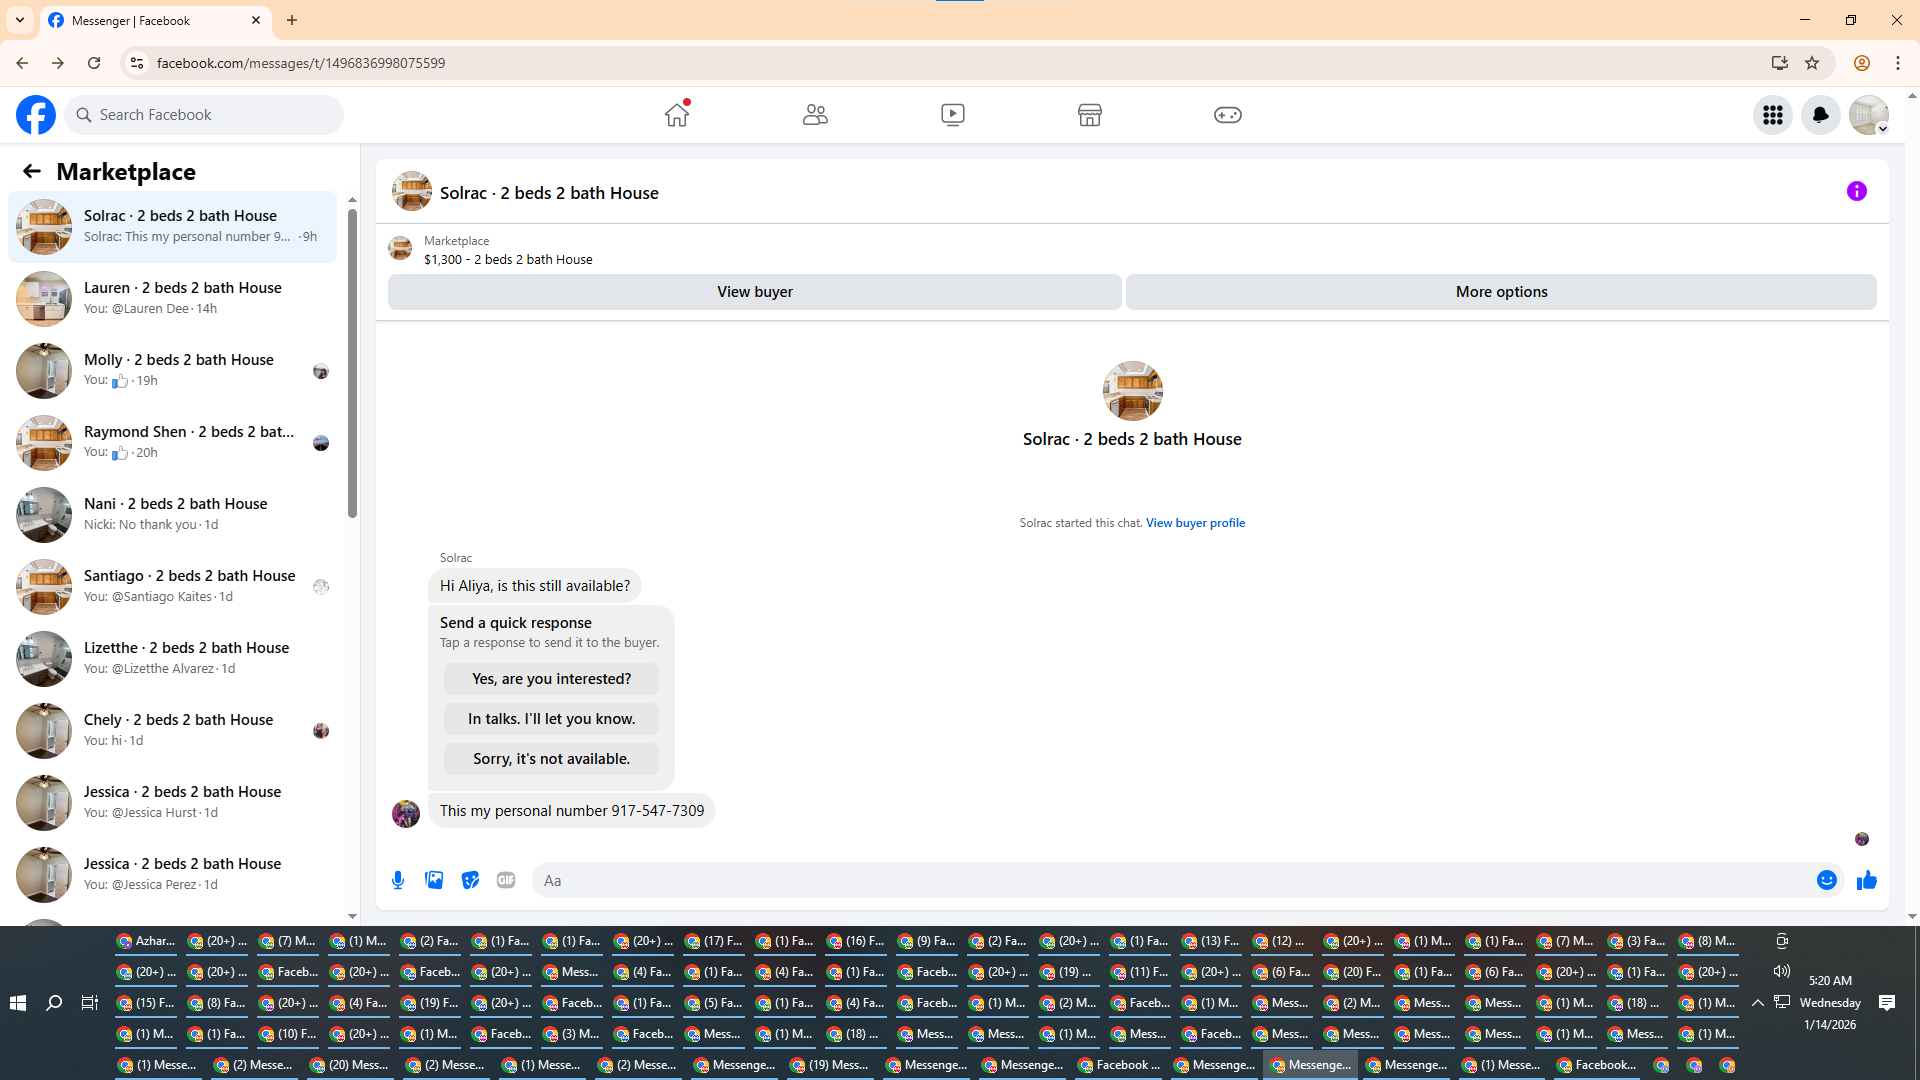Image resolution: width=1920 pixels, height=1080 pixels.
Task: Click the View buyer button
Action: coord(754,292)
